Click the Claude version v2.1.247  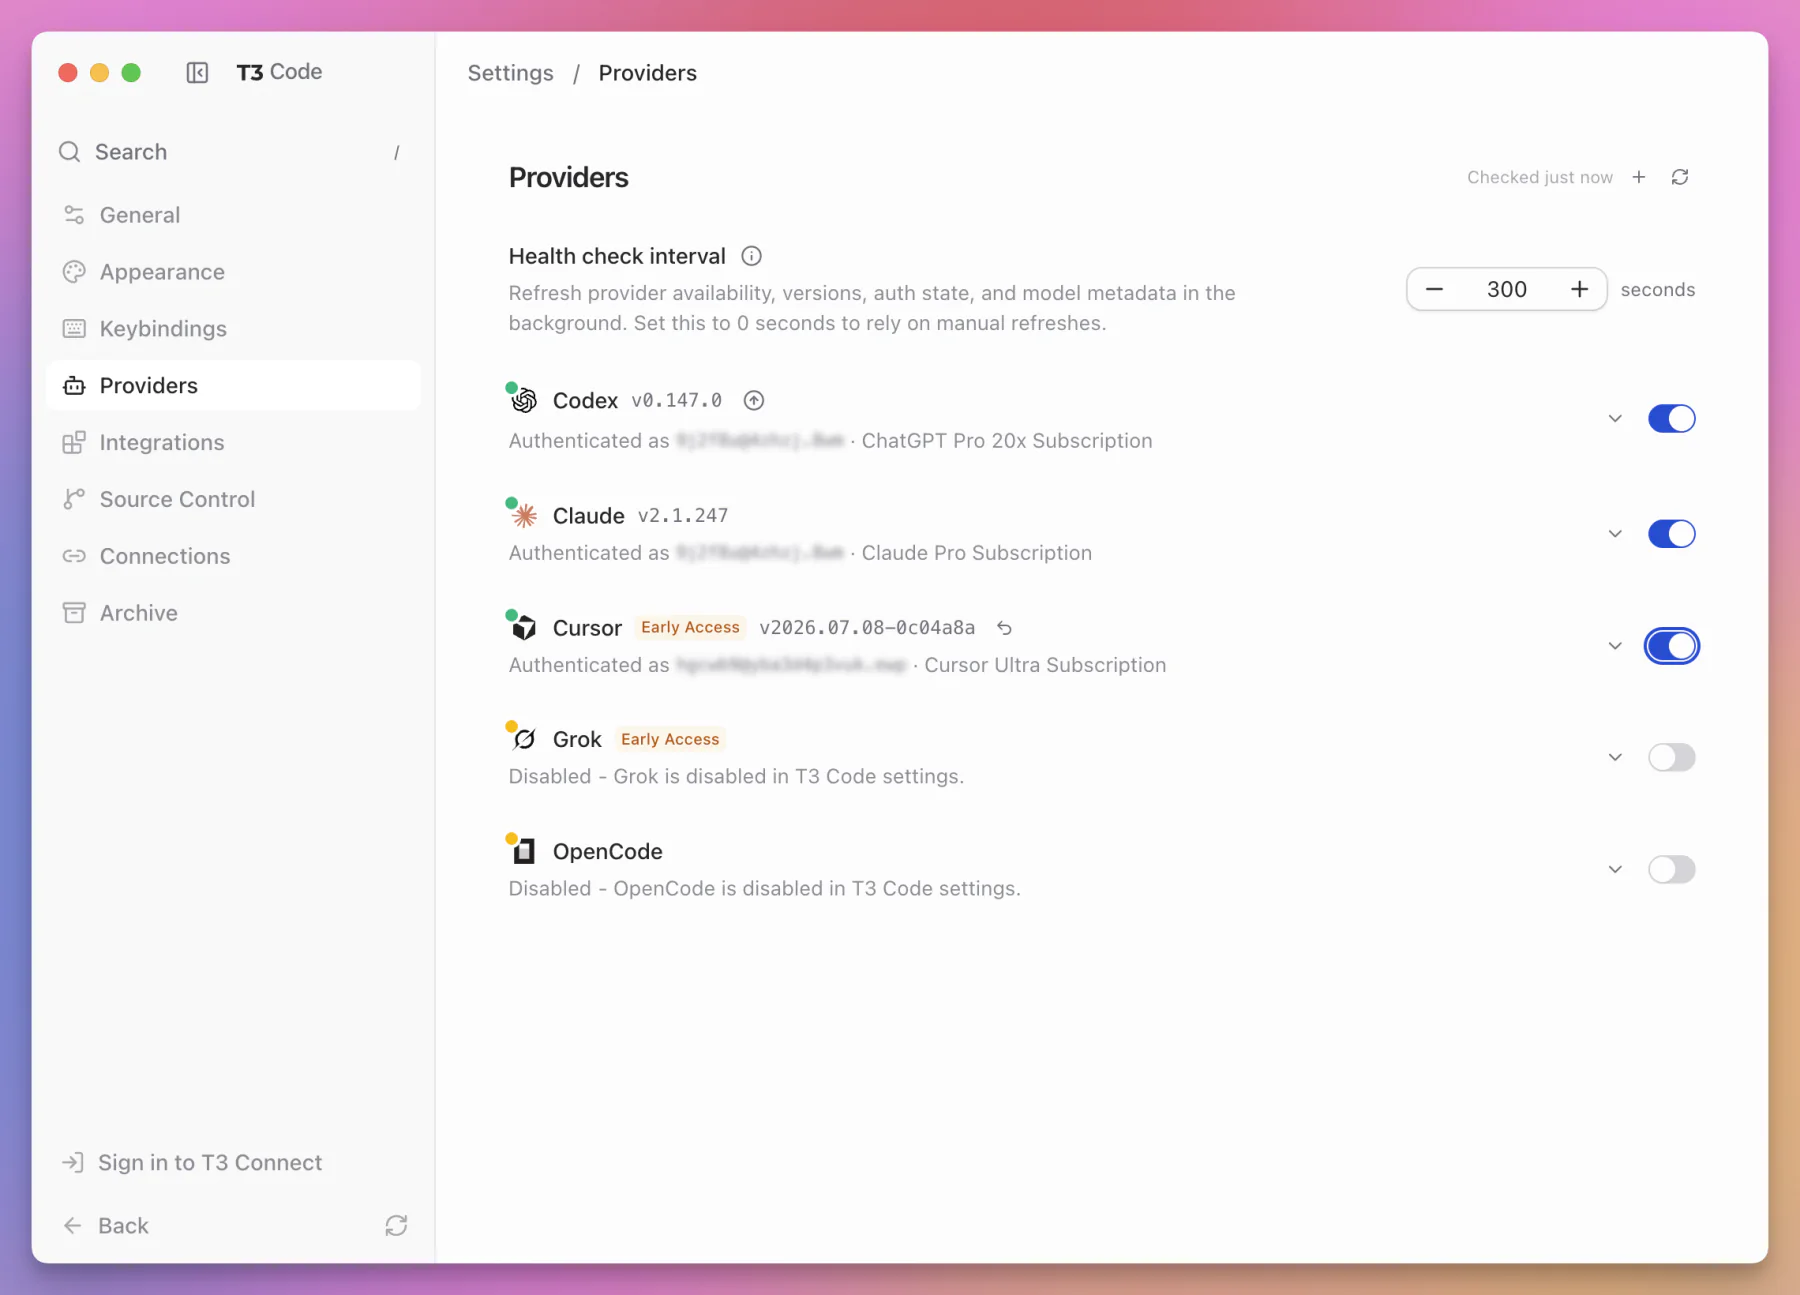[683, 515]
